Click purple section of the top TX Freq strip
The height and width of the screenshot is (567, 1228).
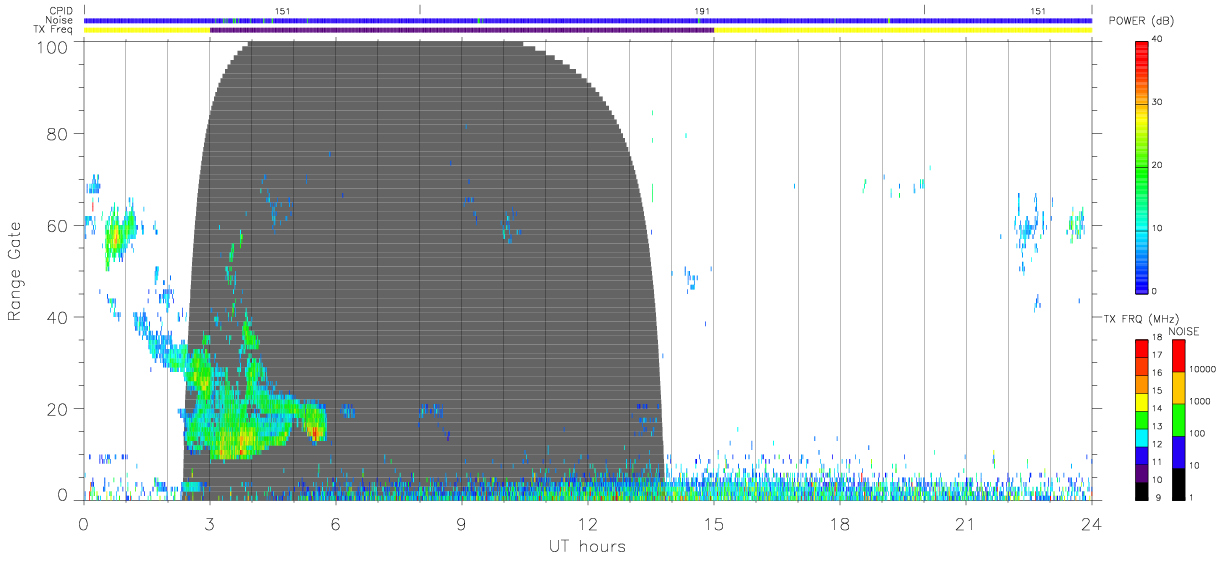462,30
